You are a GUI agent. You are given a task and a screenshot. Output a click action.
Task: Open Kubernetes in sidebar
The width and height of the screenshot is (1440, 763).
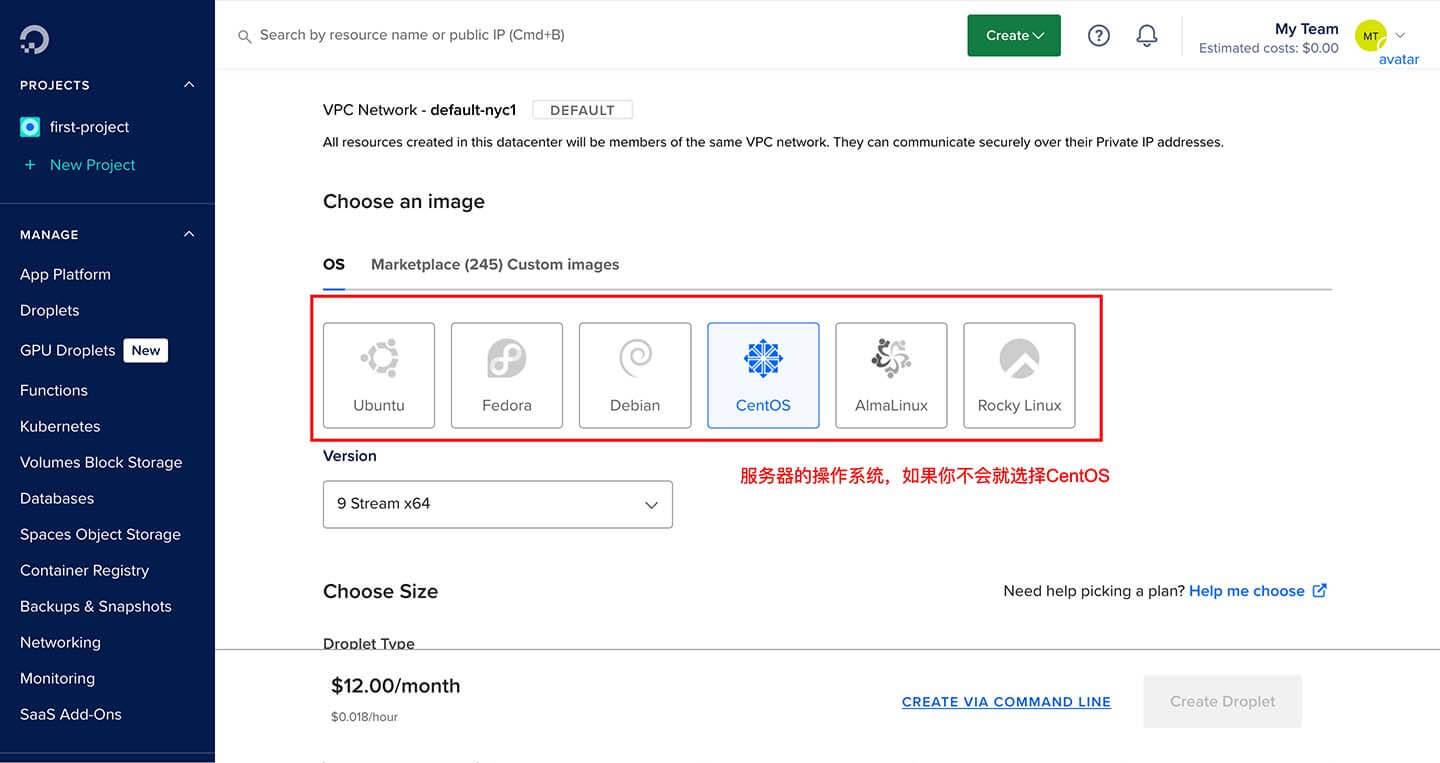click(x=60, y=426)
